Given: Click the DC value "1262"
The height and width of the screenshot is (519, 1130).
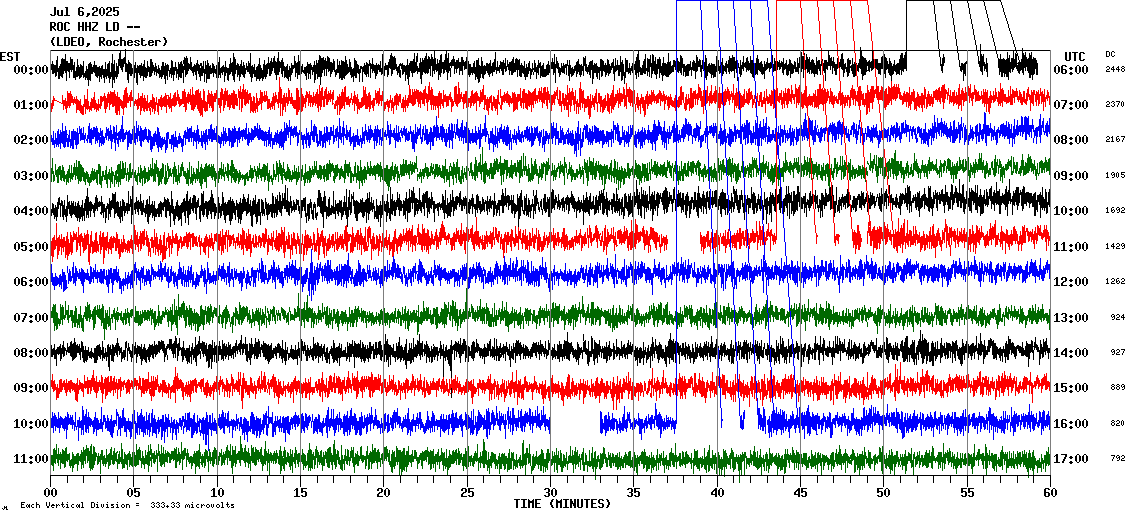Looking at the screenshot, I should [x=1115, y=281].
